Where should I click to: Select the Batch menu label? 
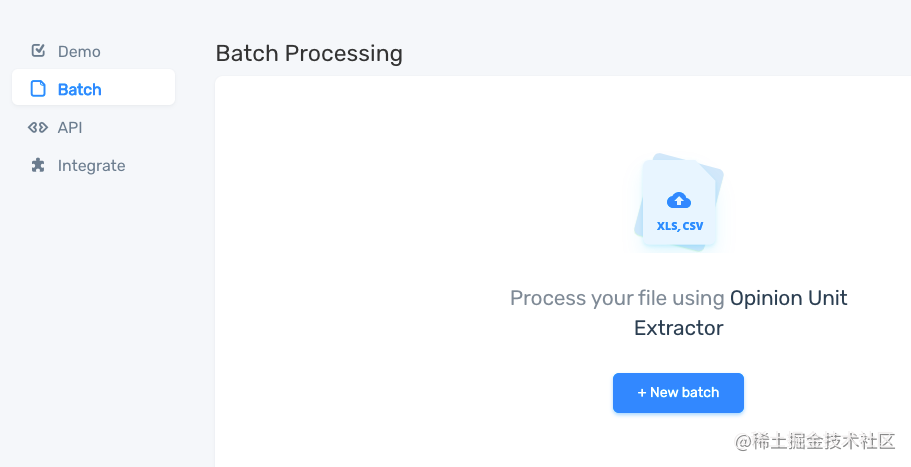80,89
